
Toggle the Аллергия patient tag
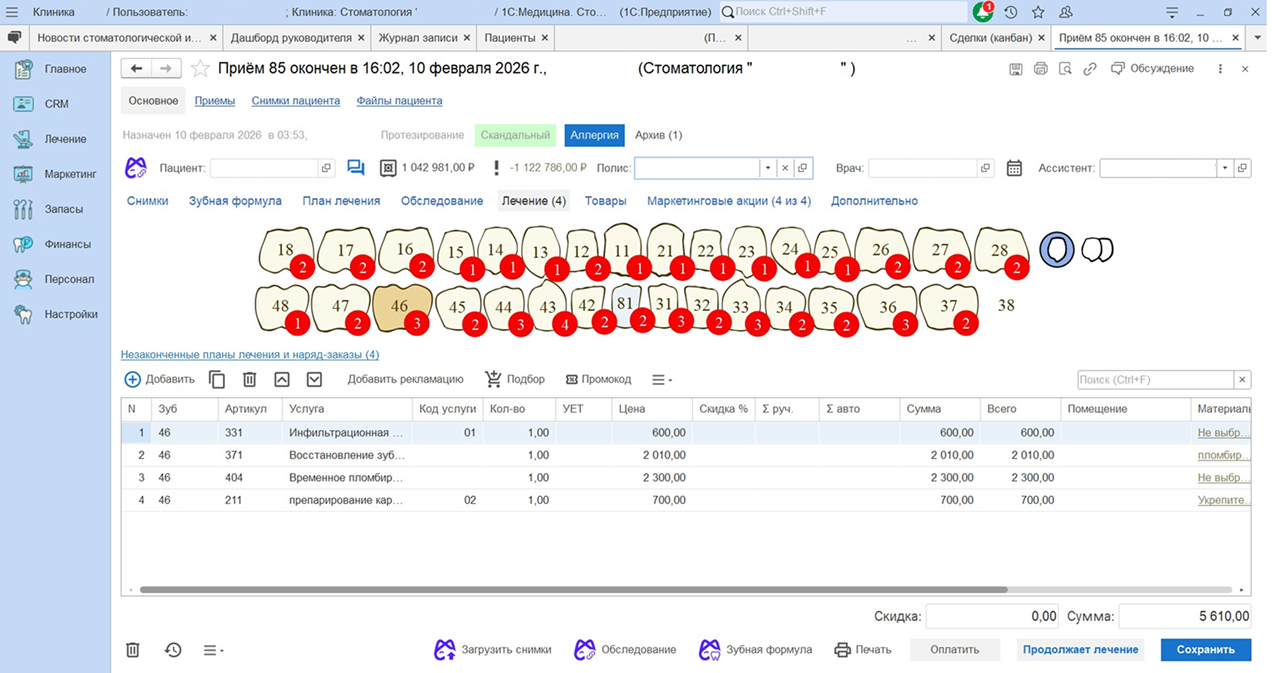[x=594, y=135]
